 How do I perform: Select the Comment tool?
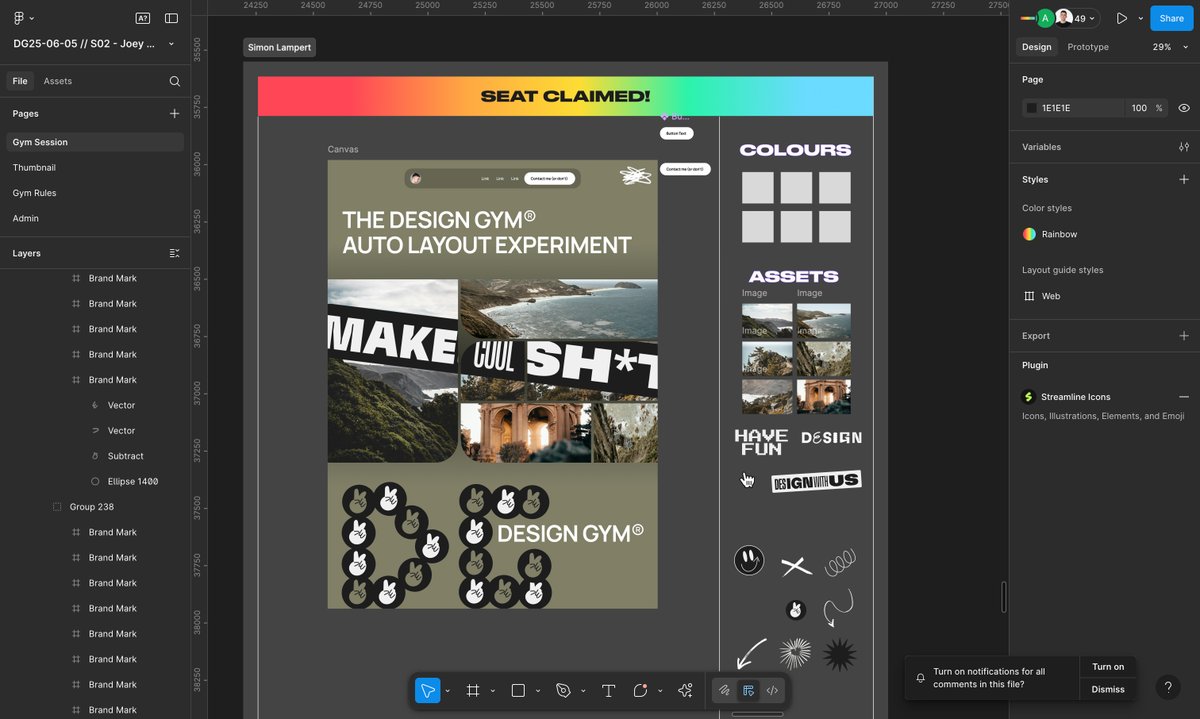pyautogui.click(x=640, y=690)
